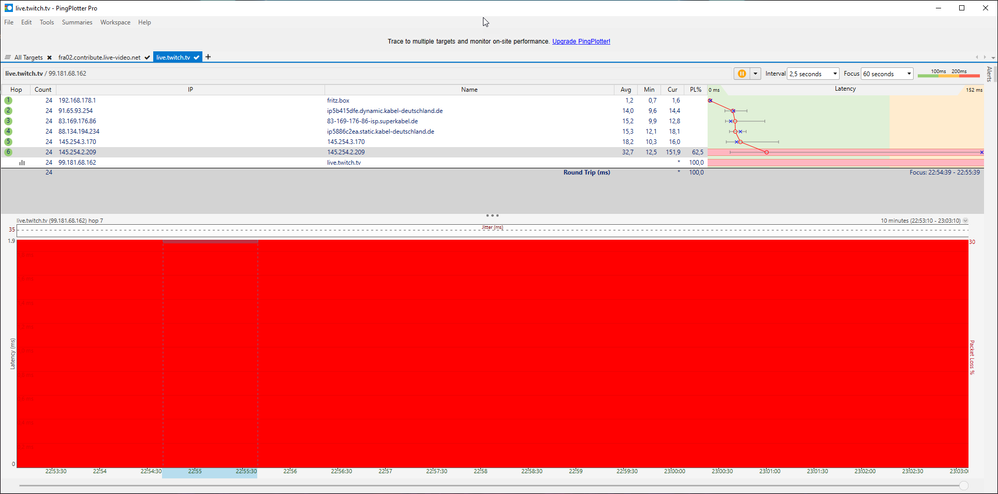The height and width of the screenshot is (494, 998).
Task: Click the timeline graph title live.twitch.tv hop 7
Action: [60, 221]
